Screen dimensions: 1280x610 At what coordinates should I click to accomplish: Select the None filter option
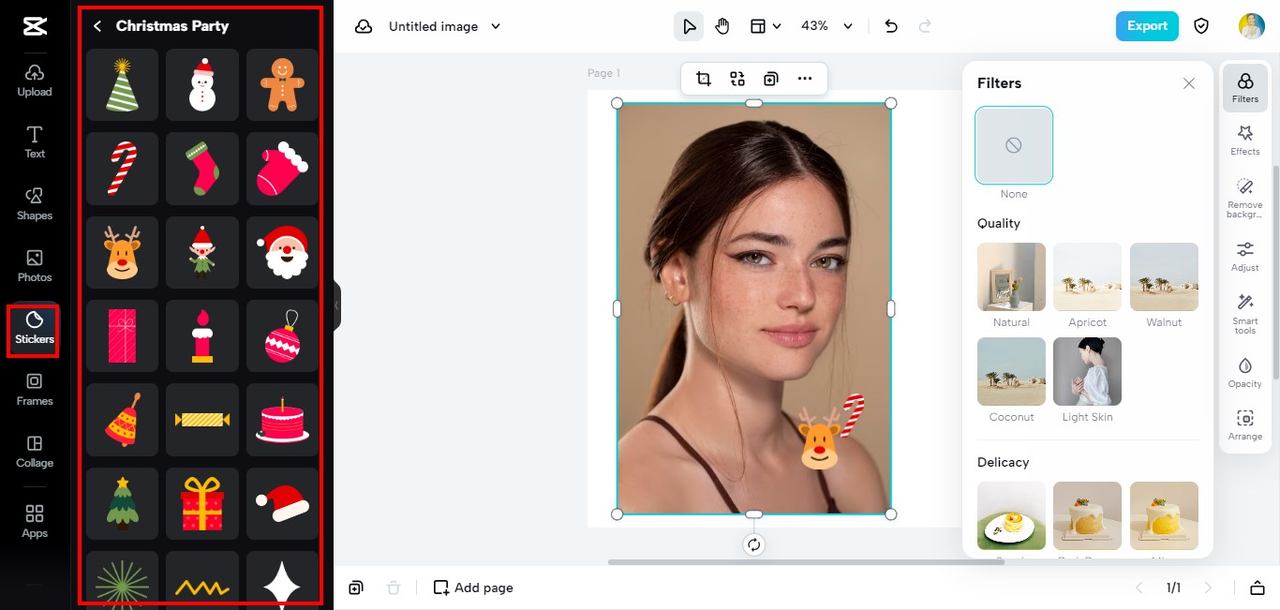[1013, 146]
